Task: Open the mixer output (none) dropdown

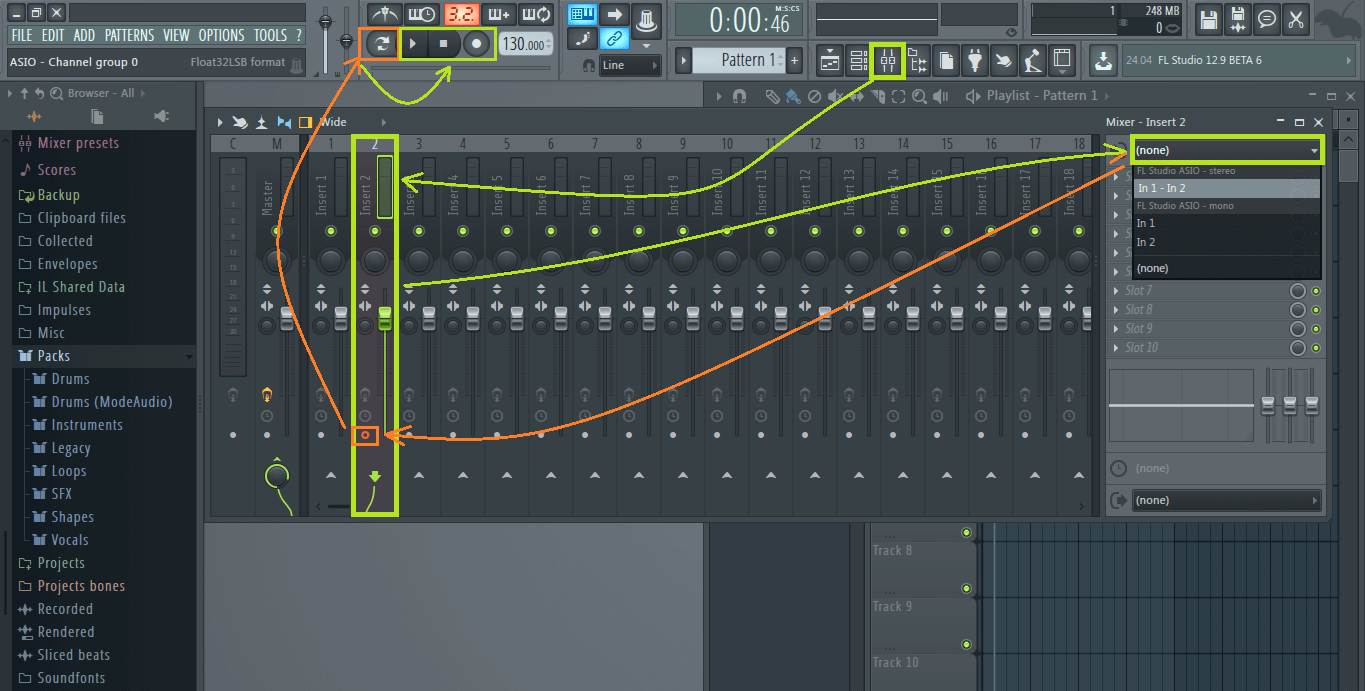Action: tap(1226, 500)
